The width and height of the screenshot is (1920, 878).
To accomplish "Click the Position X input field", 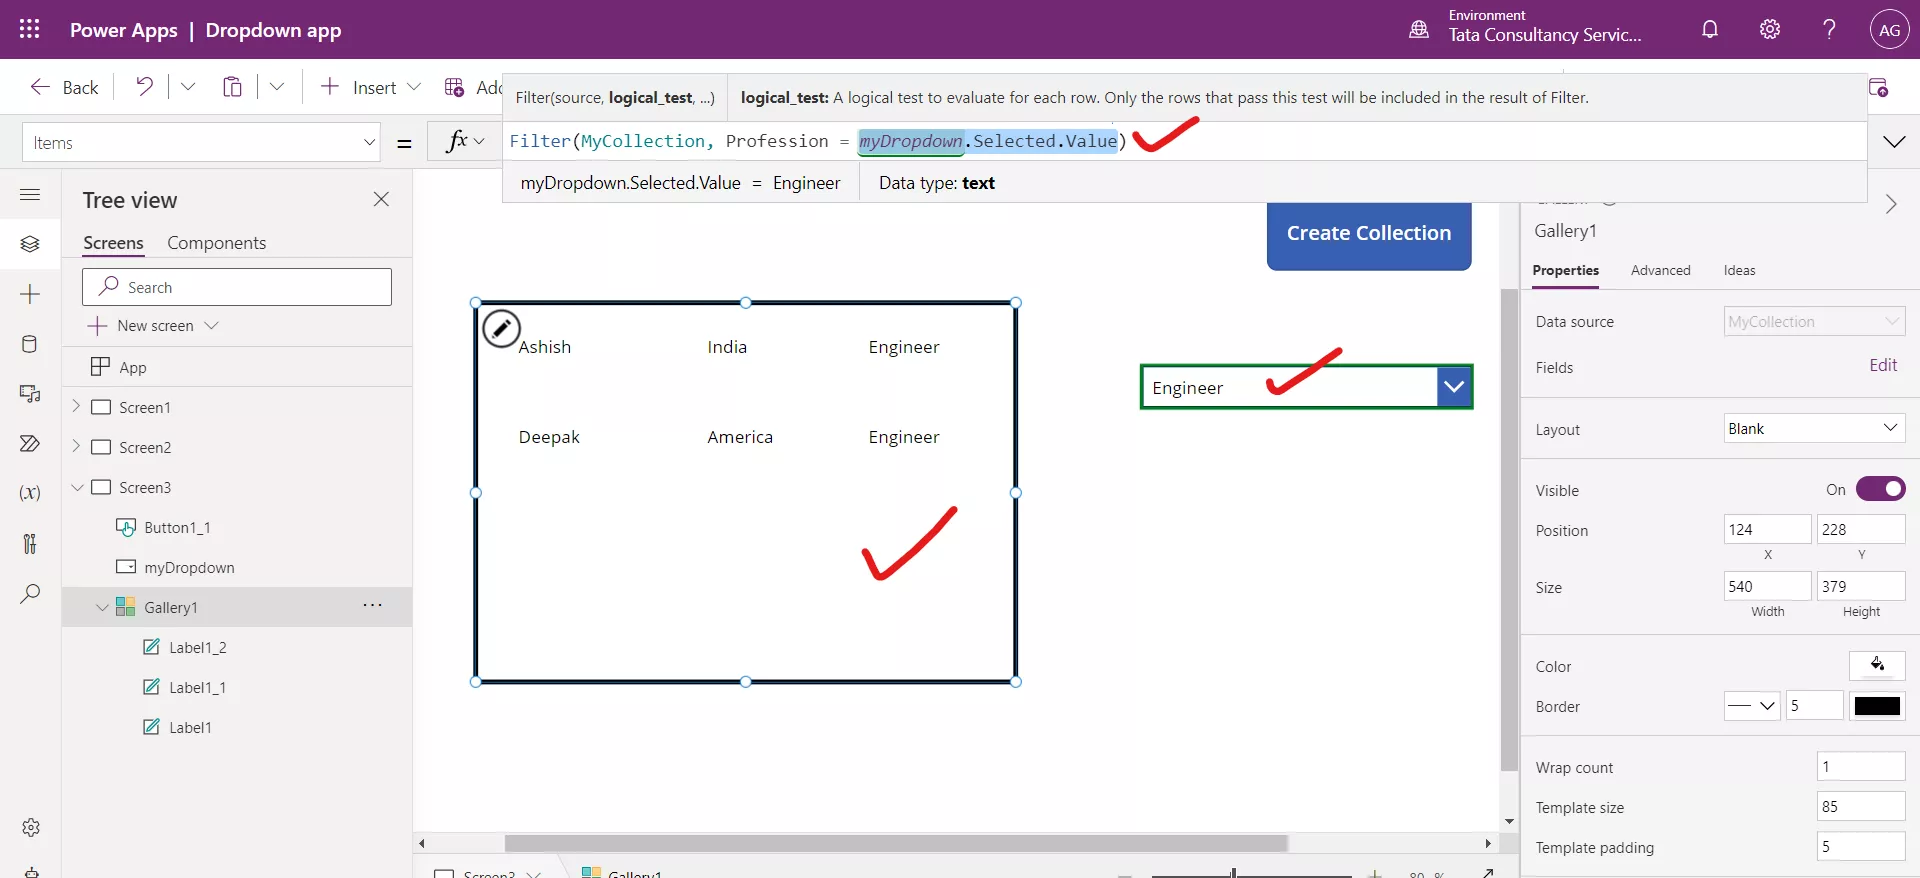I will pyautogui.click(x=1767, y=529).
